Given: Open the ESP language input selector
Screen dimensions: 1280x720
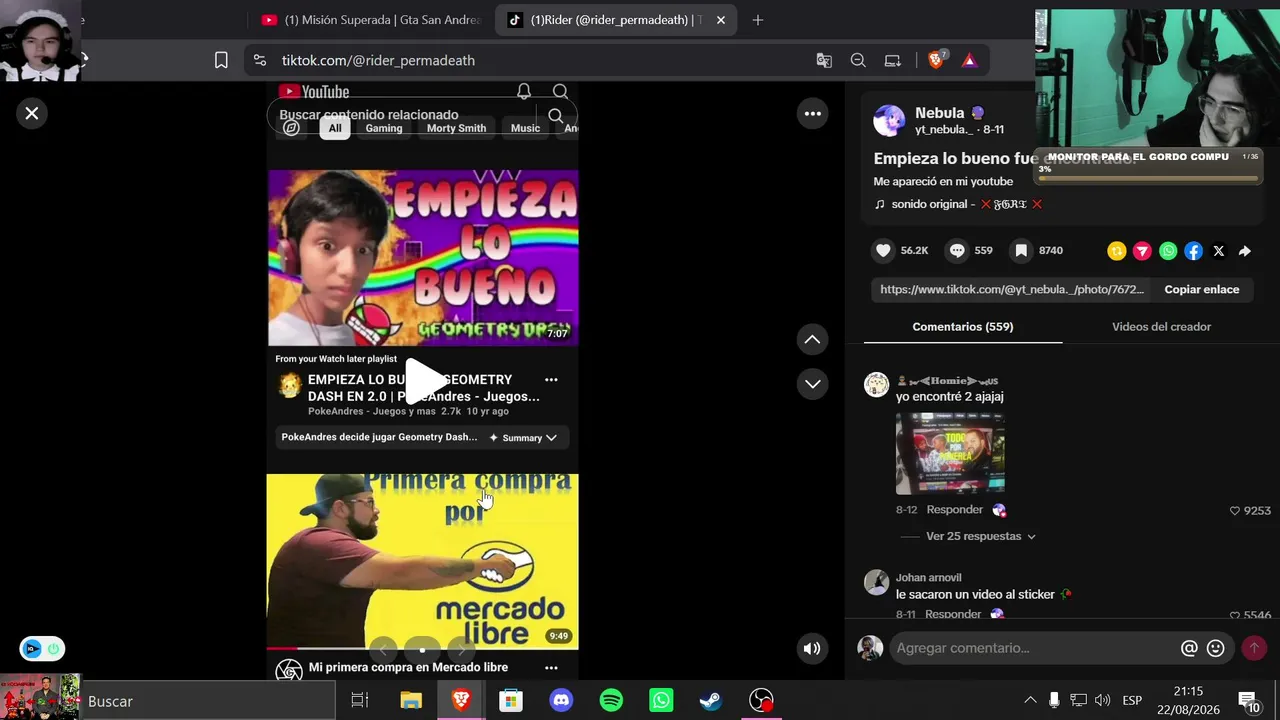Looking at the screenshot, I should pos(1132,700).
